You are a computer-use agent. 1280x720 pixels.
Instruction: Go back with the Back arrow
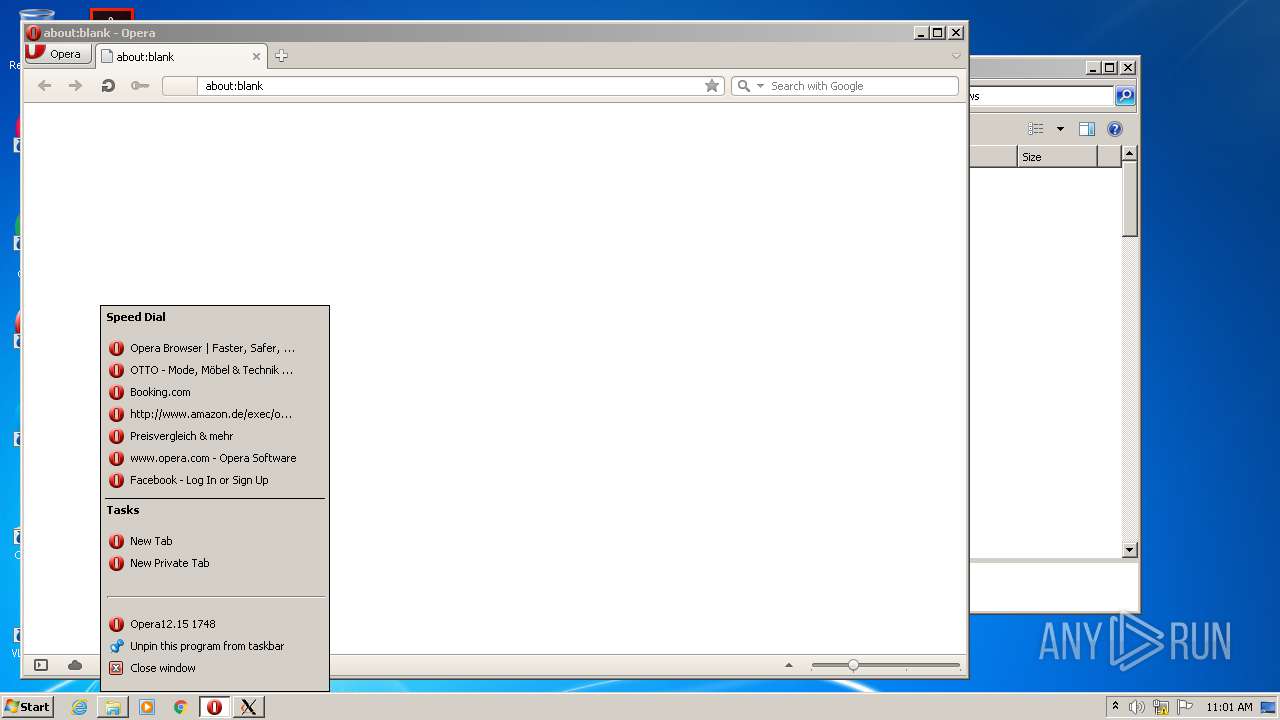pos(44,86)
